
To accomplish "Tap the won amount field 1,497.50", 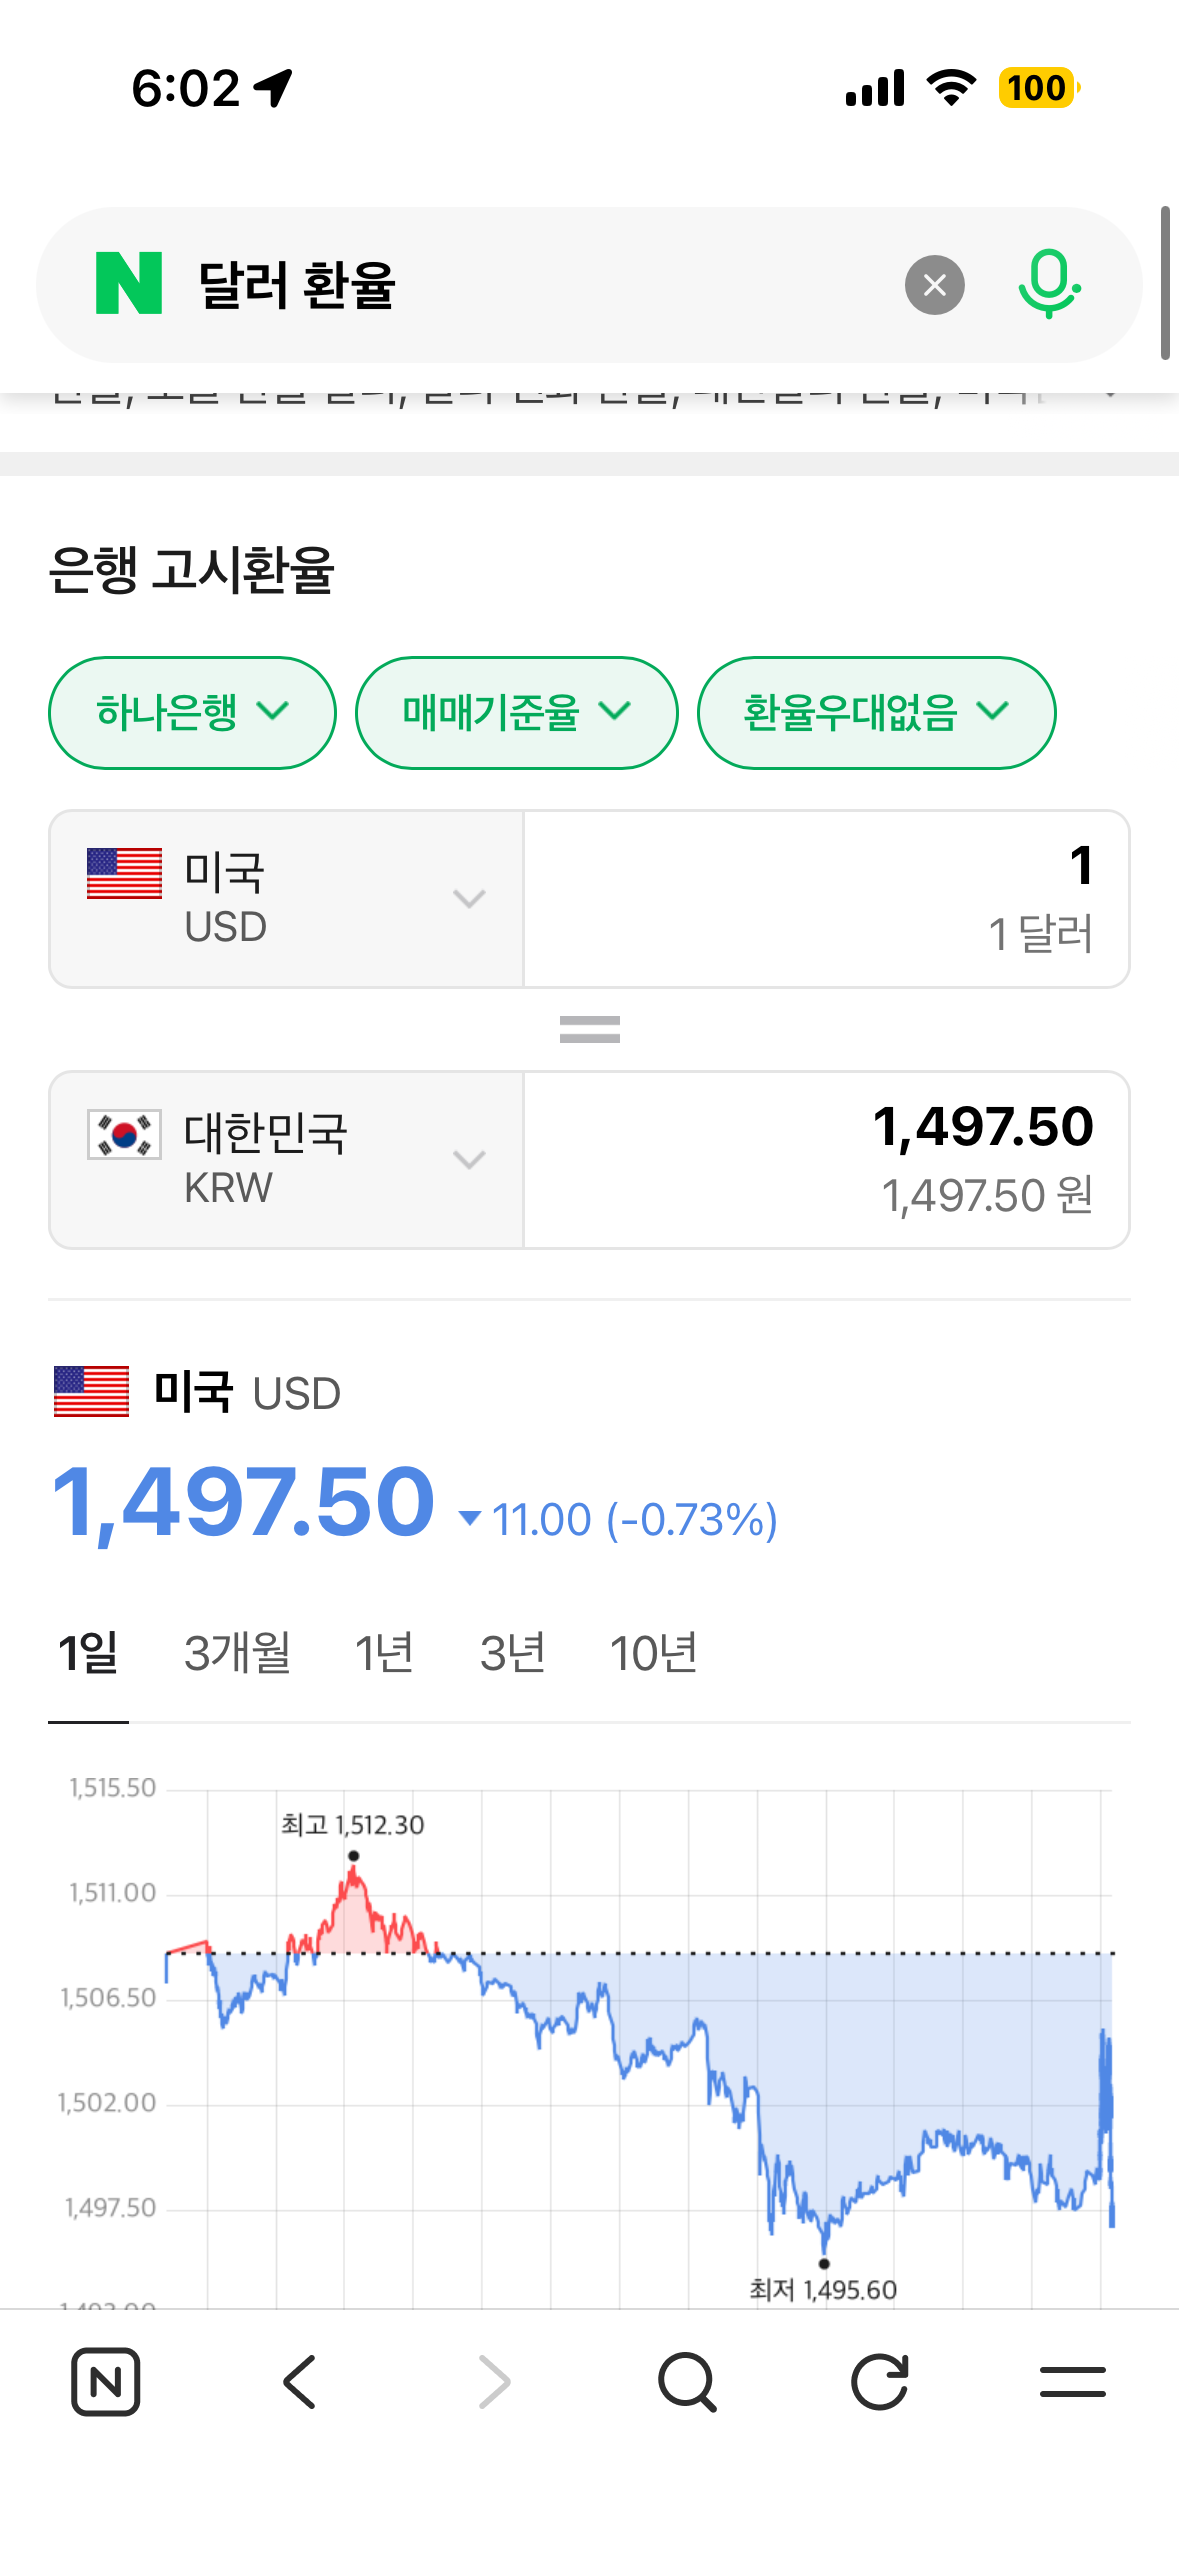I will click(x=826, y=1160).
